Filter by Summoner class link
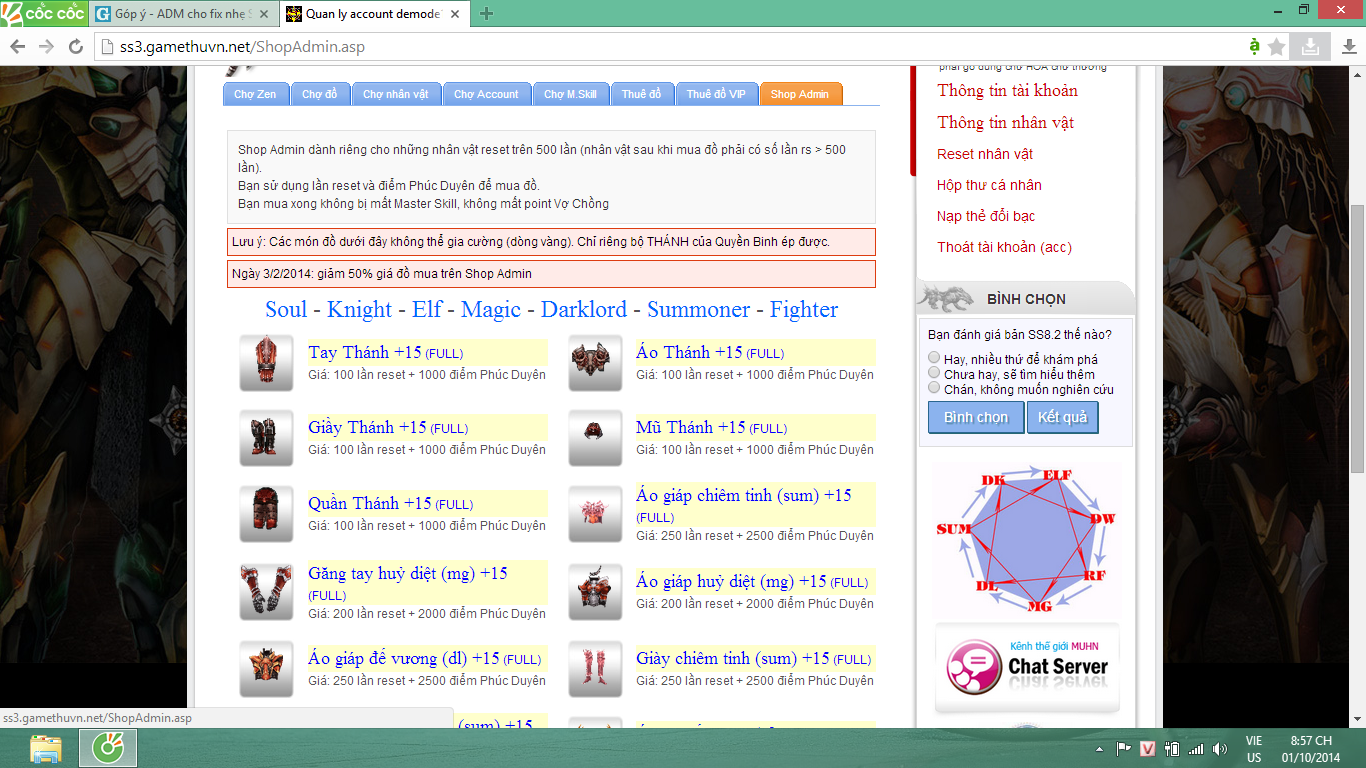 click(x=698, y=310)
